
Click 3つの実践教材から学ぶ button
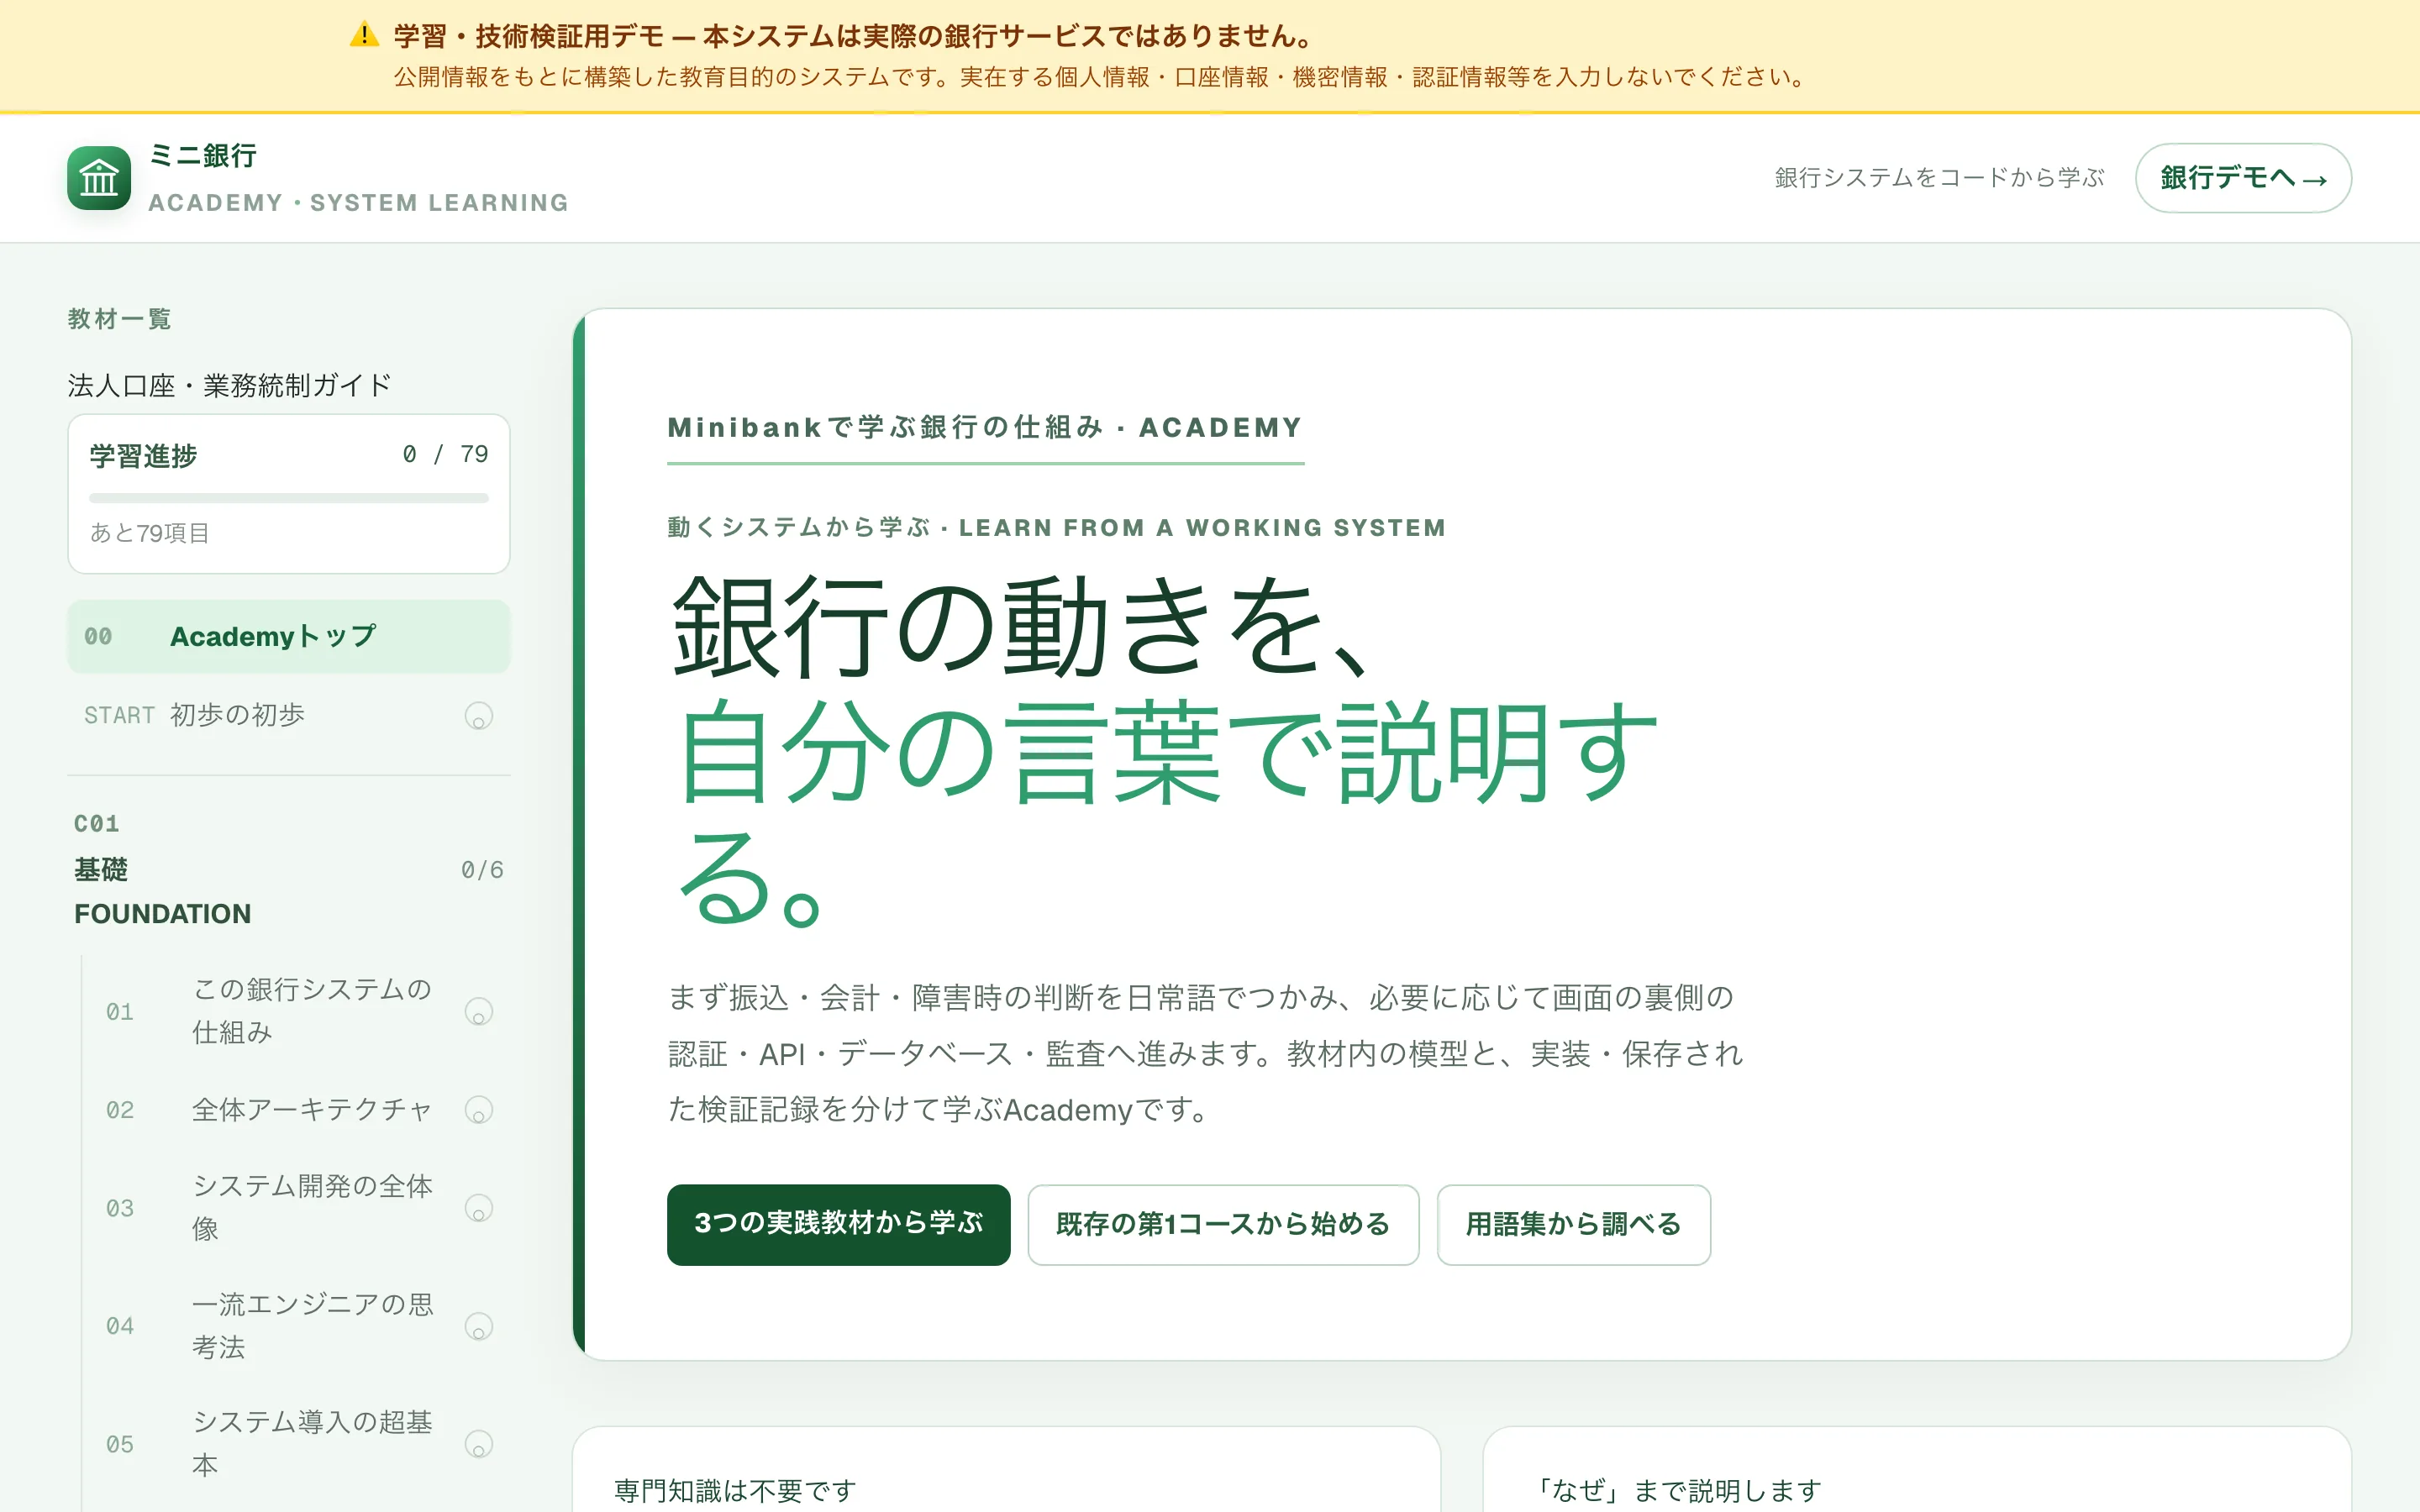[838, 1224]
